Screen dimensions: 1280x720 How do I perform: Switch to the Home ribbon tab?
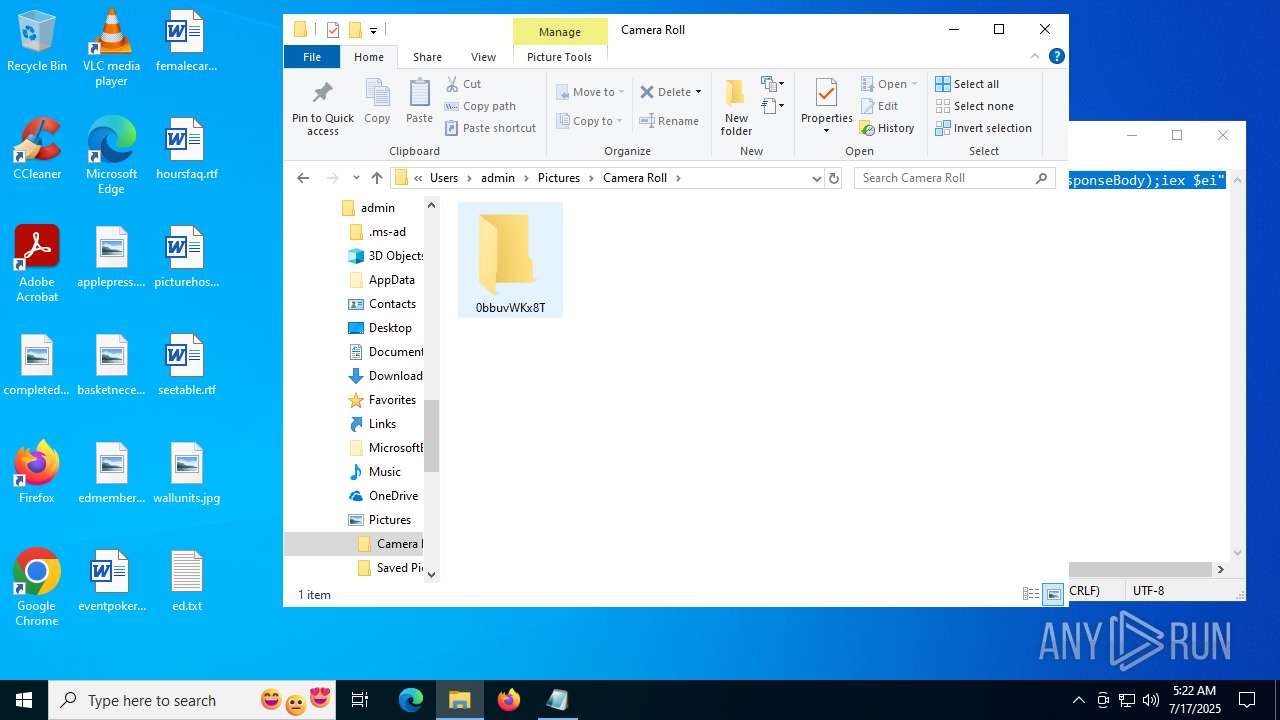[x=369, y=57]
